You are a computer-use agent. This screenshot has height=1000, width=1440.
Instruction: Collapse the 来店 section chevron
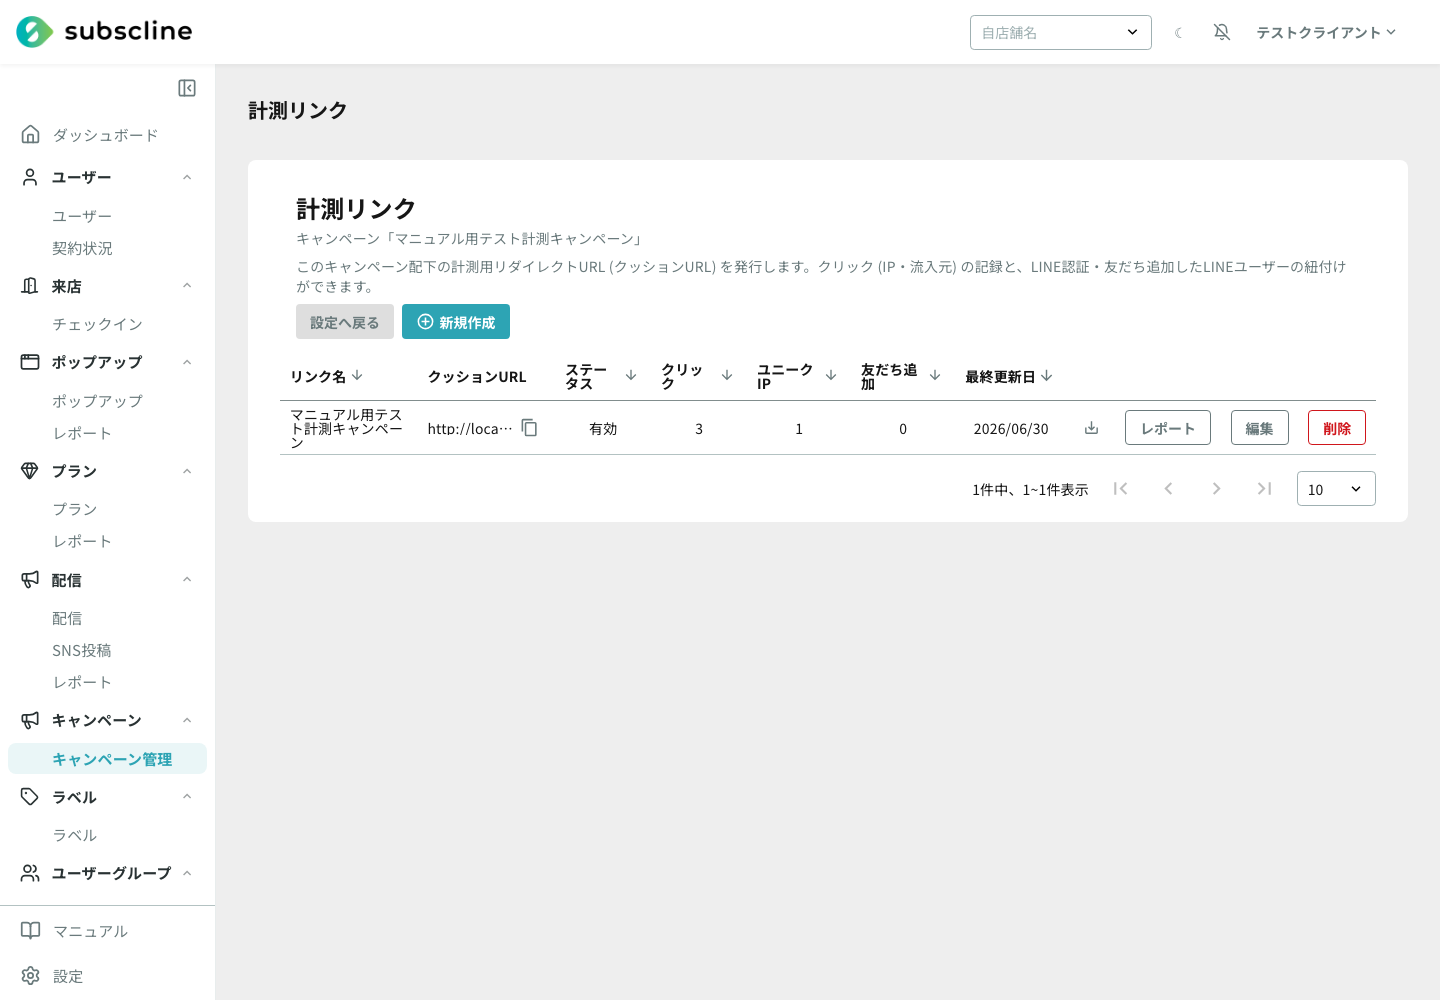coord(187,286)
